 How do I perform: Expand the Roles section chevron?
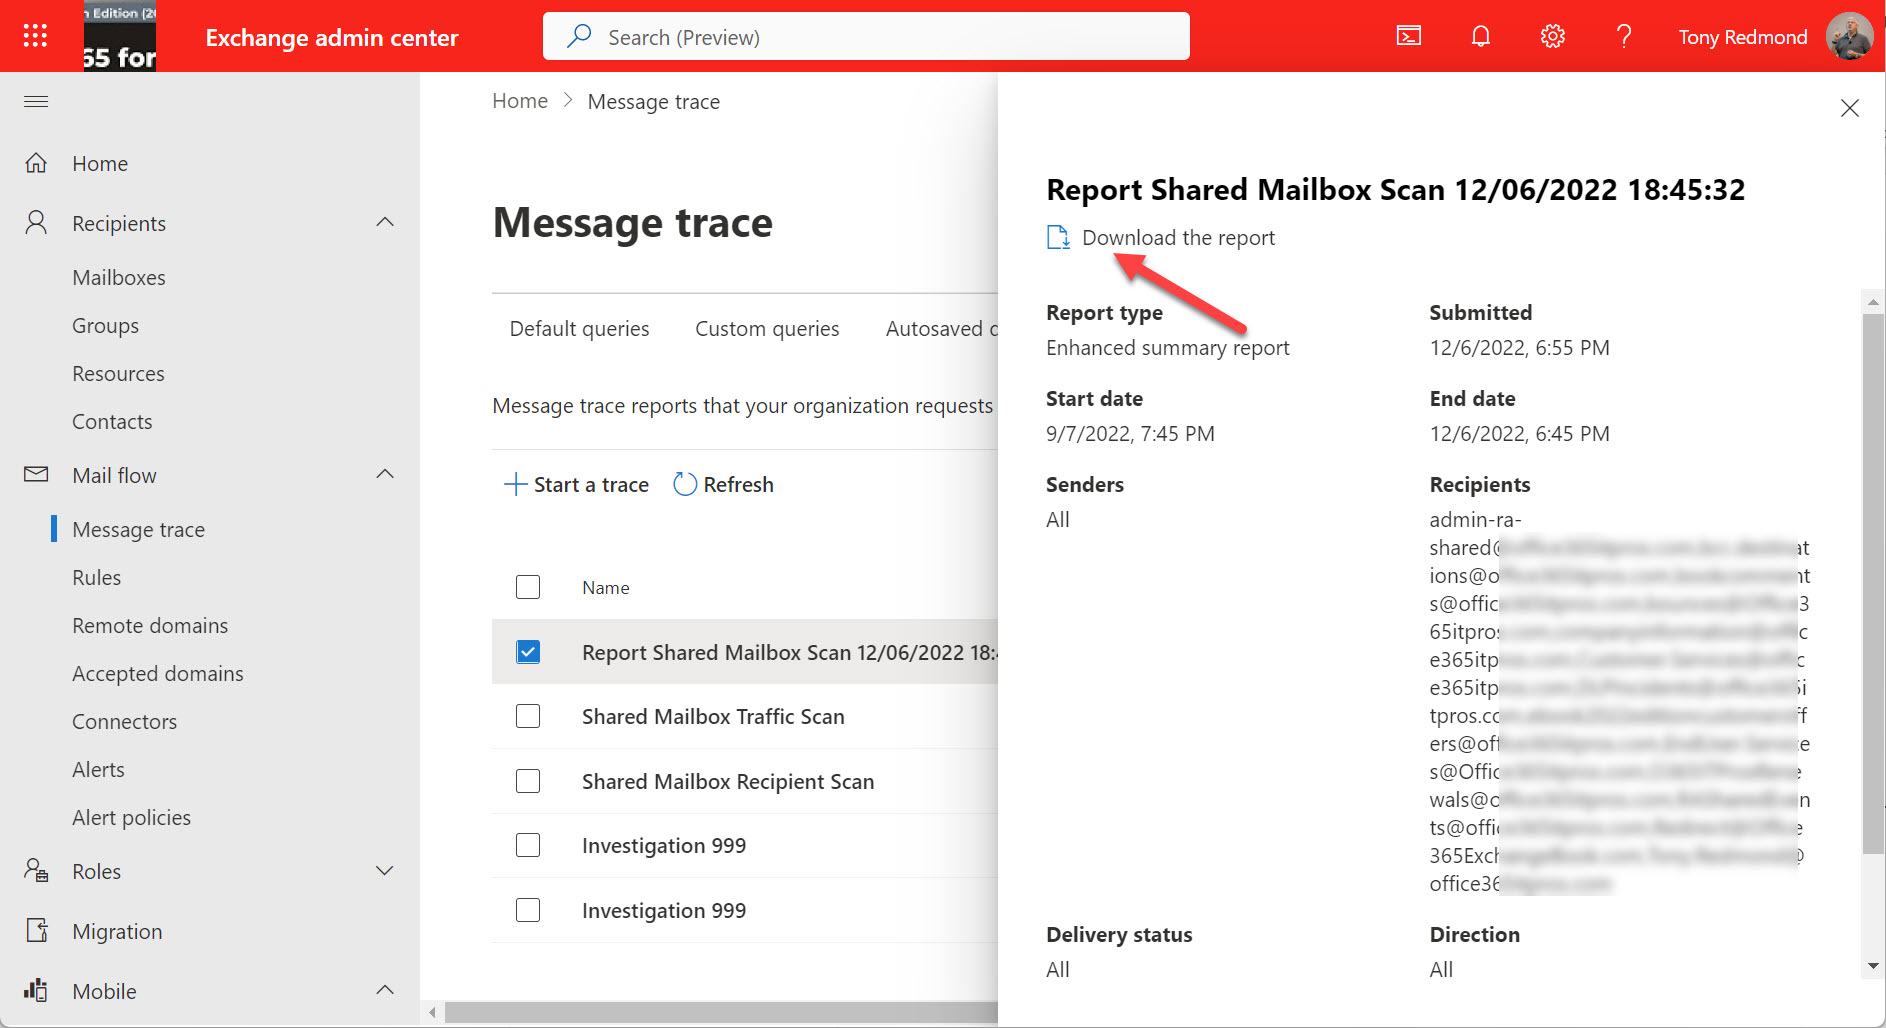pos(385,871)
